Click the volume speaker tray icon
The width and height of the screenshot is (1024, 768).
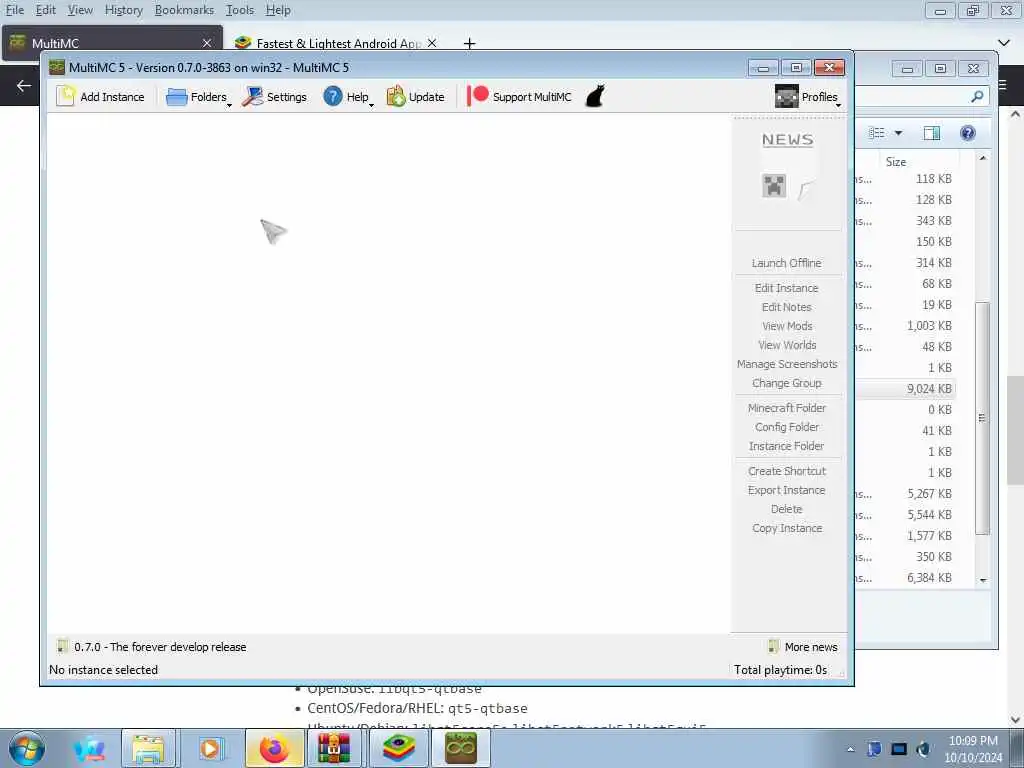coord(923,749)
